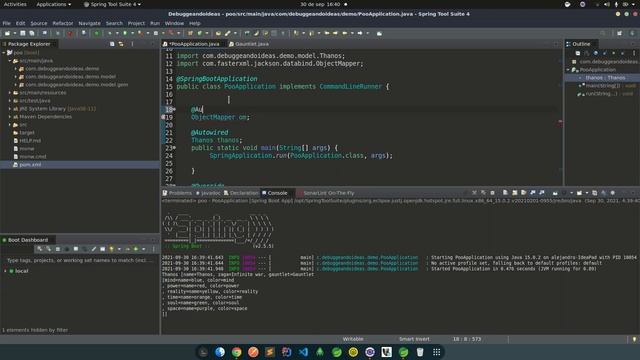Collapse All in Package Explorer toolbar

112,44
